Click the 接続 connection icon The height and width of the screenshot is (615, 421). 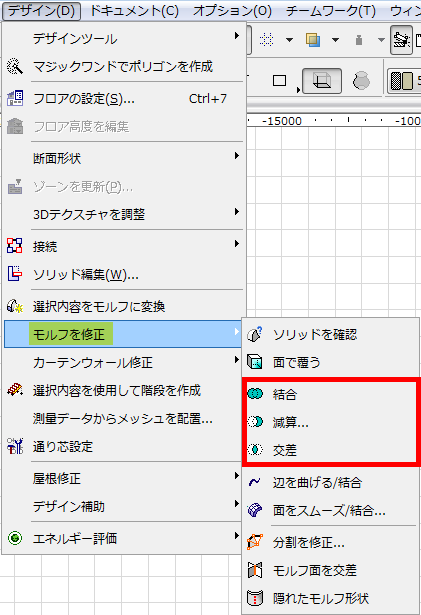click(x=15, y=246)
